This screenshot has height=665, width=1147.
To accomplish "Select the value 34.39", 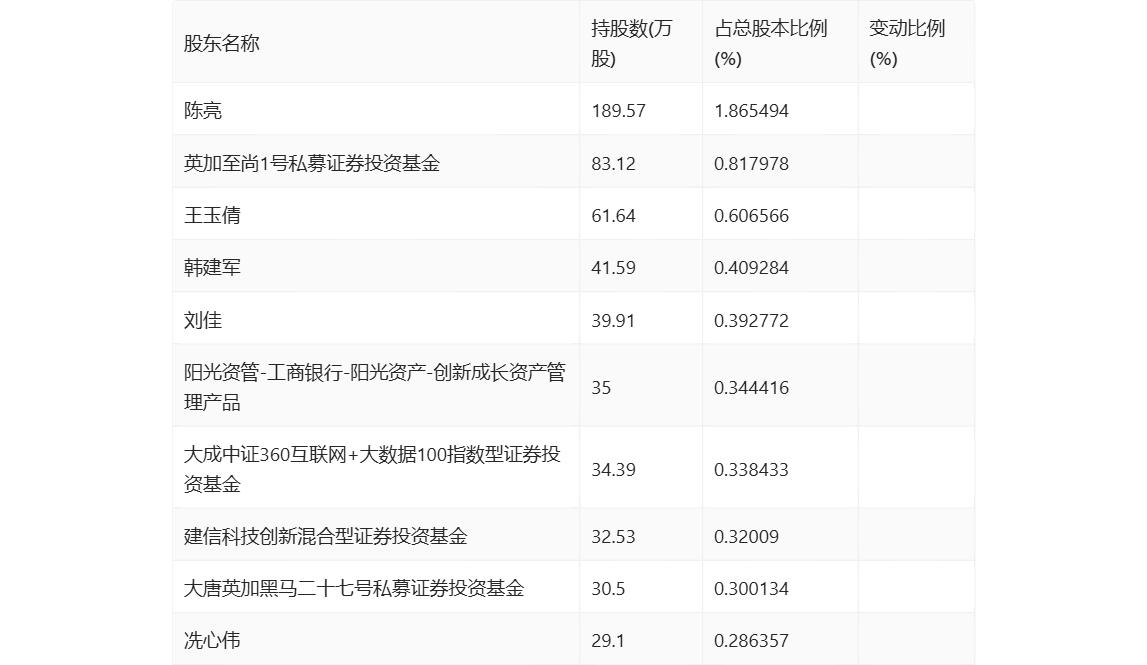I will [613, 469].
